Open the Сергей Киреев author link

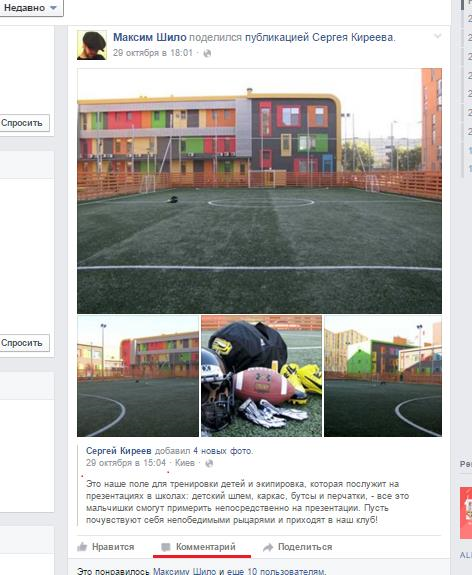coord(118,451)
